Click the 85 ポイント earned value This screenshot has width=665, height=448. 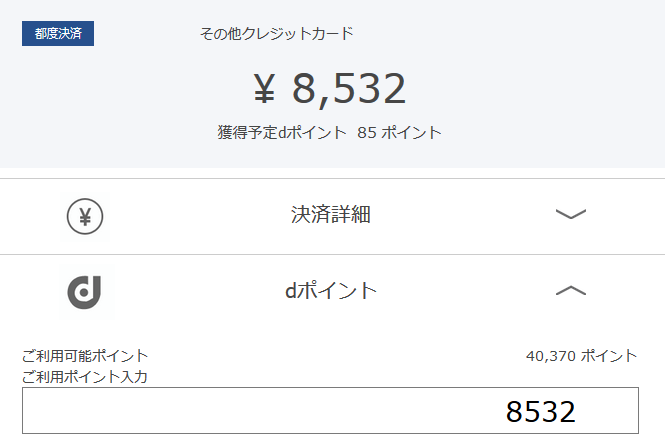pos(399,132)
